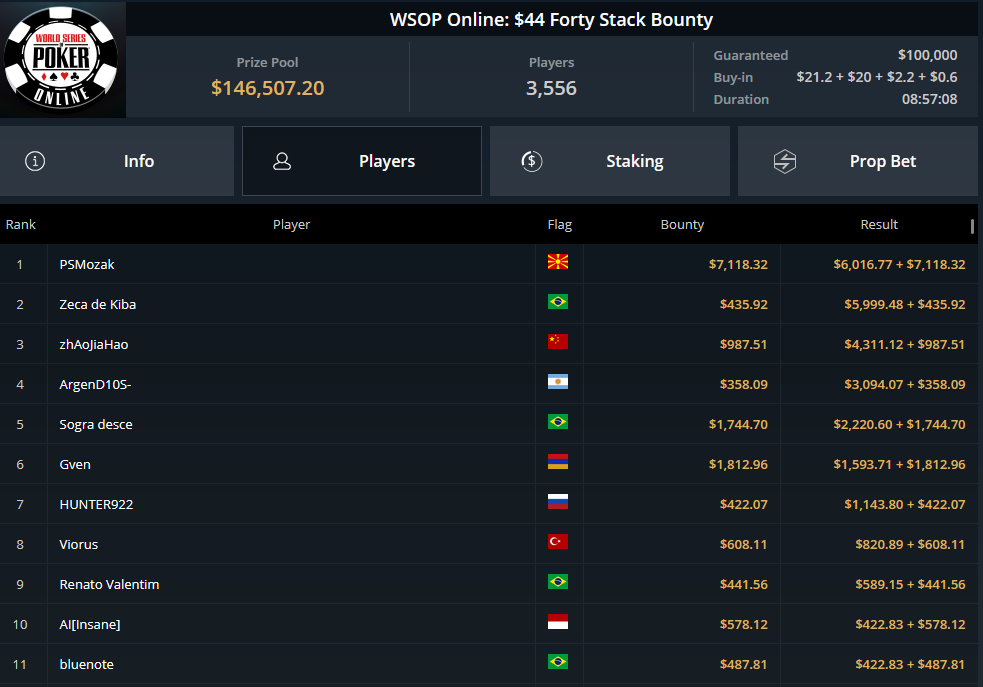Select the Players tab

[362, 161]
